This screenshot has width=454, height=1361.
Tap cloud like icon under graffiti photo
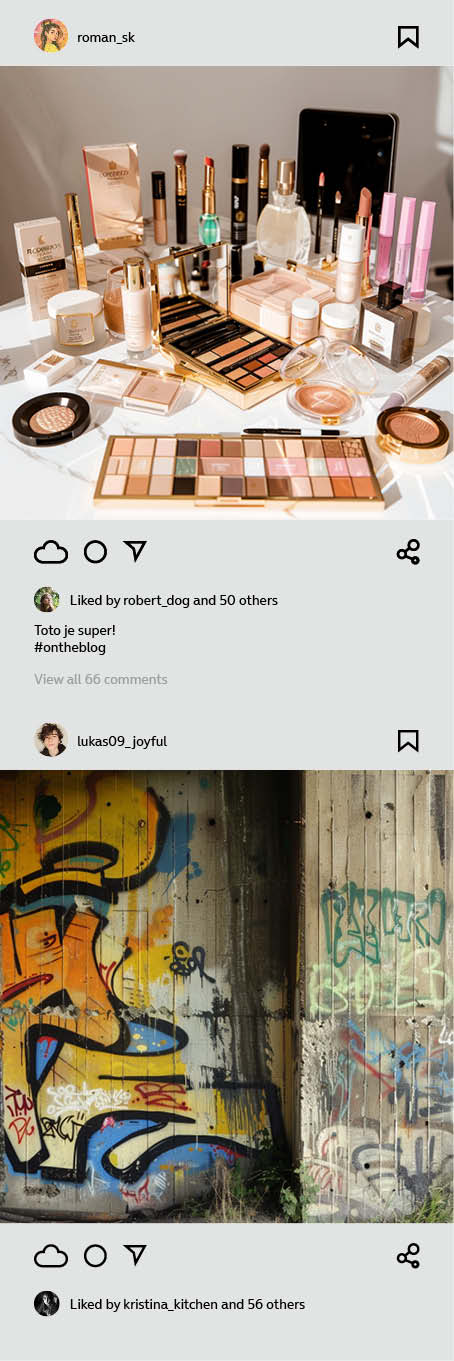(51, 1256)
